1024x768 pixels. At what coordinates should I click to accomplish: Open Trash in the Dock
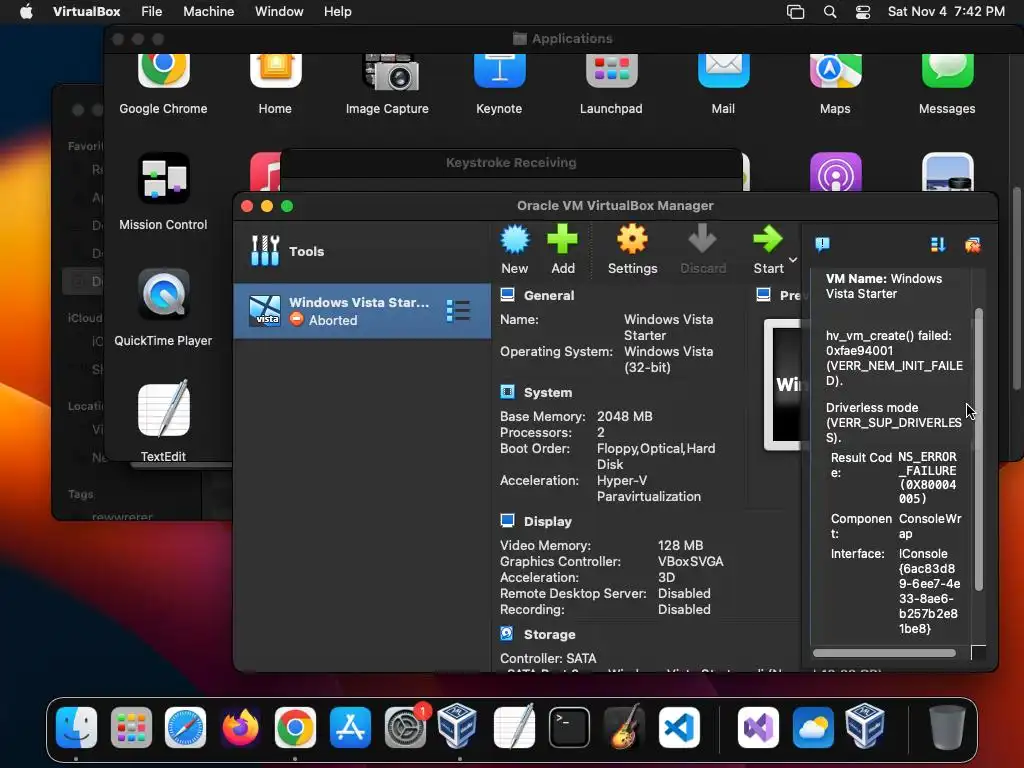[x=948, y=727]
